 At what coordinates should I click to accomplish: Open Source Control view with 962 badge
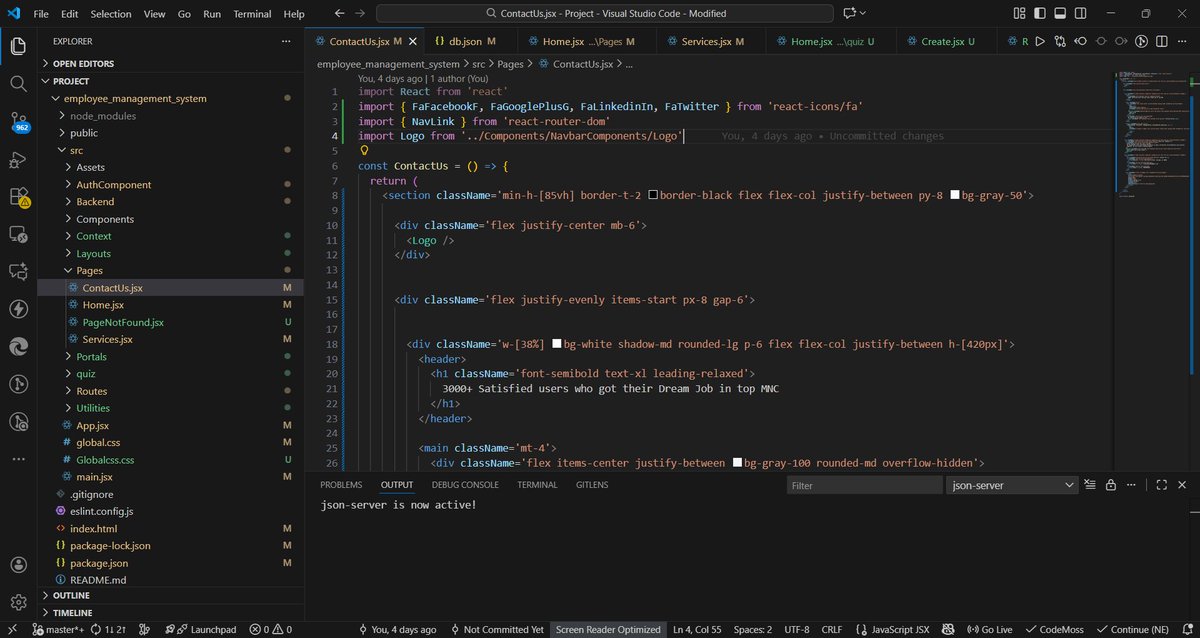pos(18,122)
